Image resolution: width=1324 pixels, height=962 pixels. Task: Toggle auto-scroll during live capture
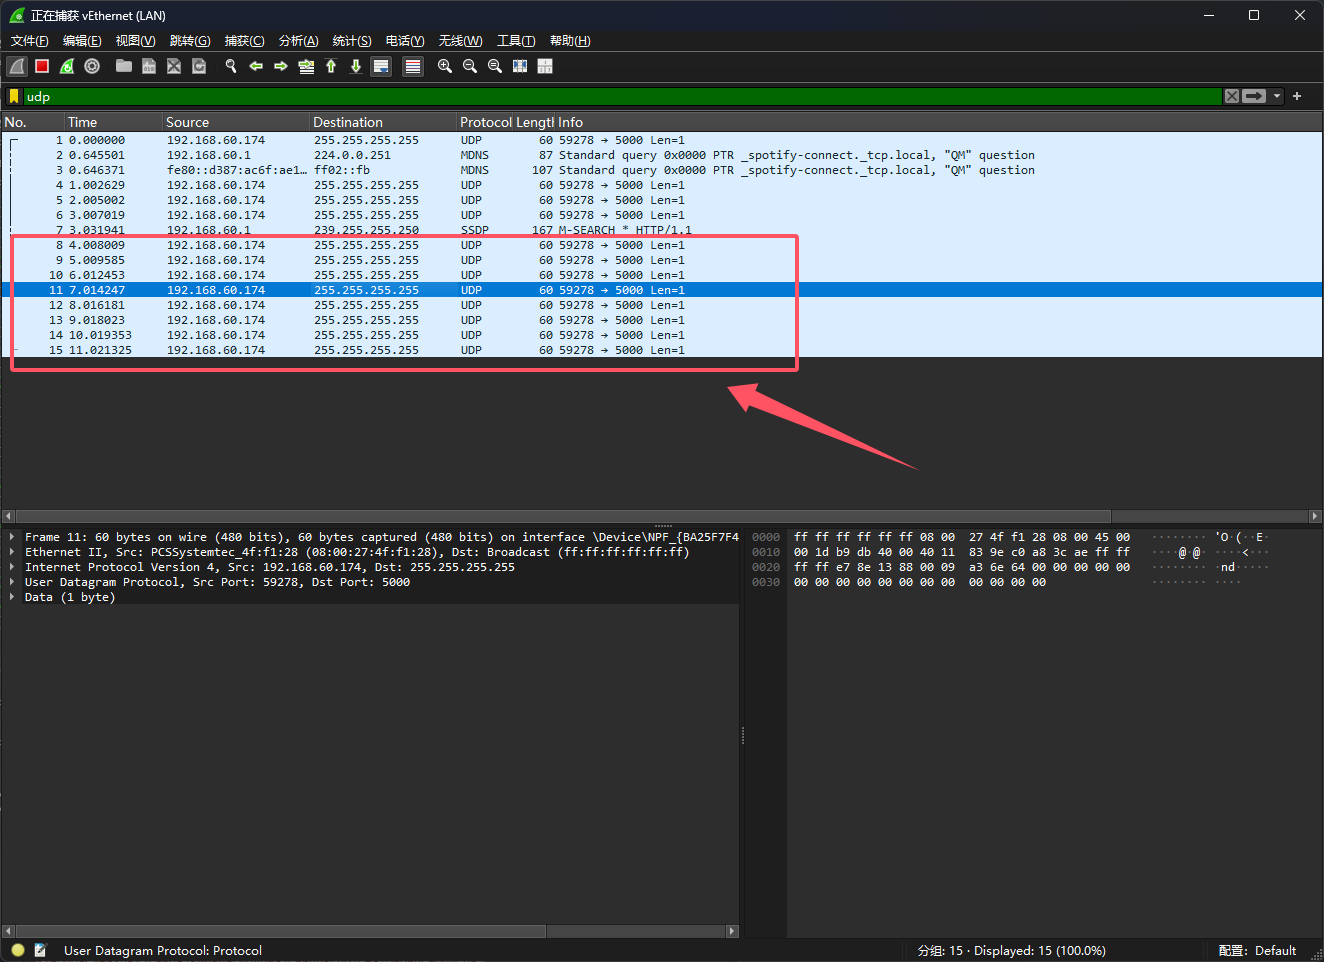pos(381,66)
